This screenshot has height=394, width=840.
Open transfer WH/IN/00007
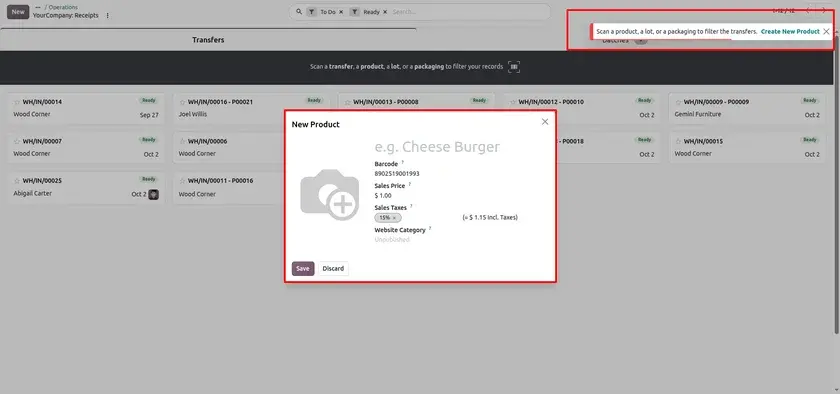(x=86, y=147)
